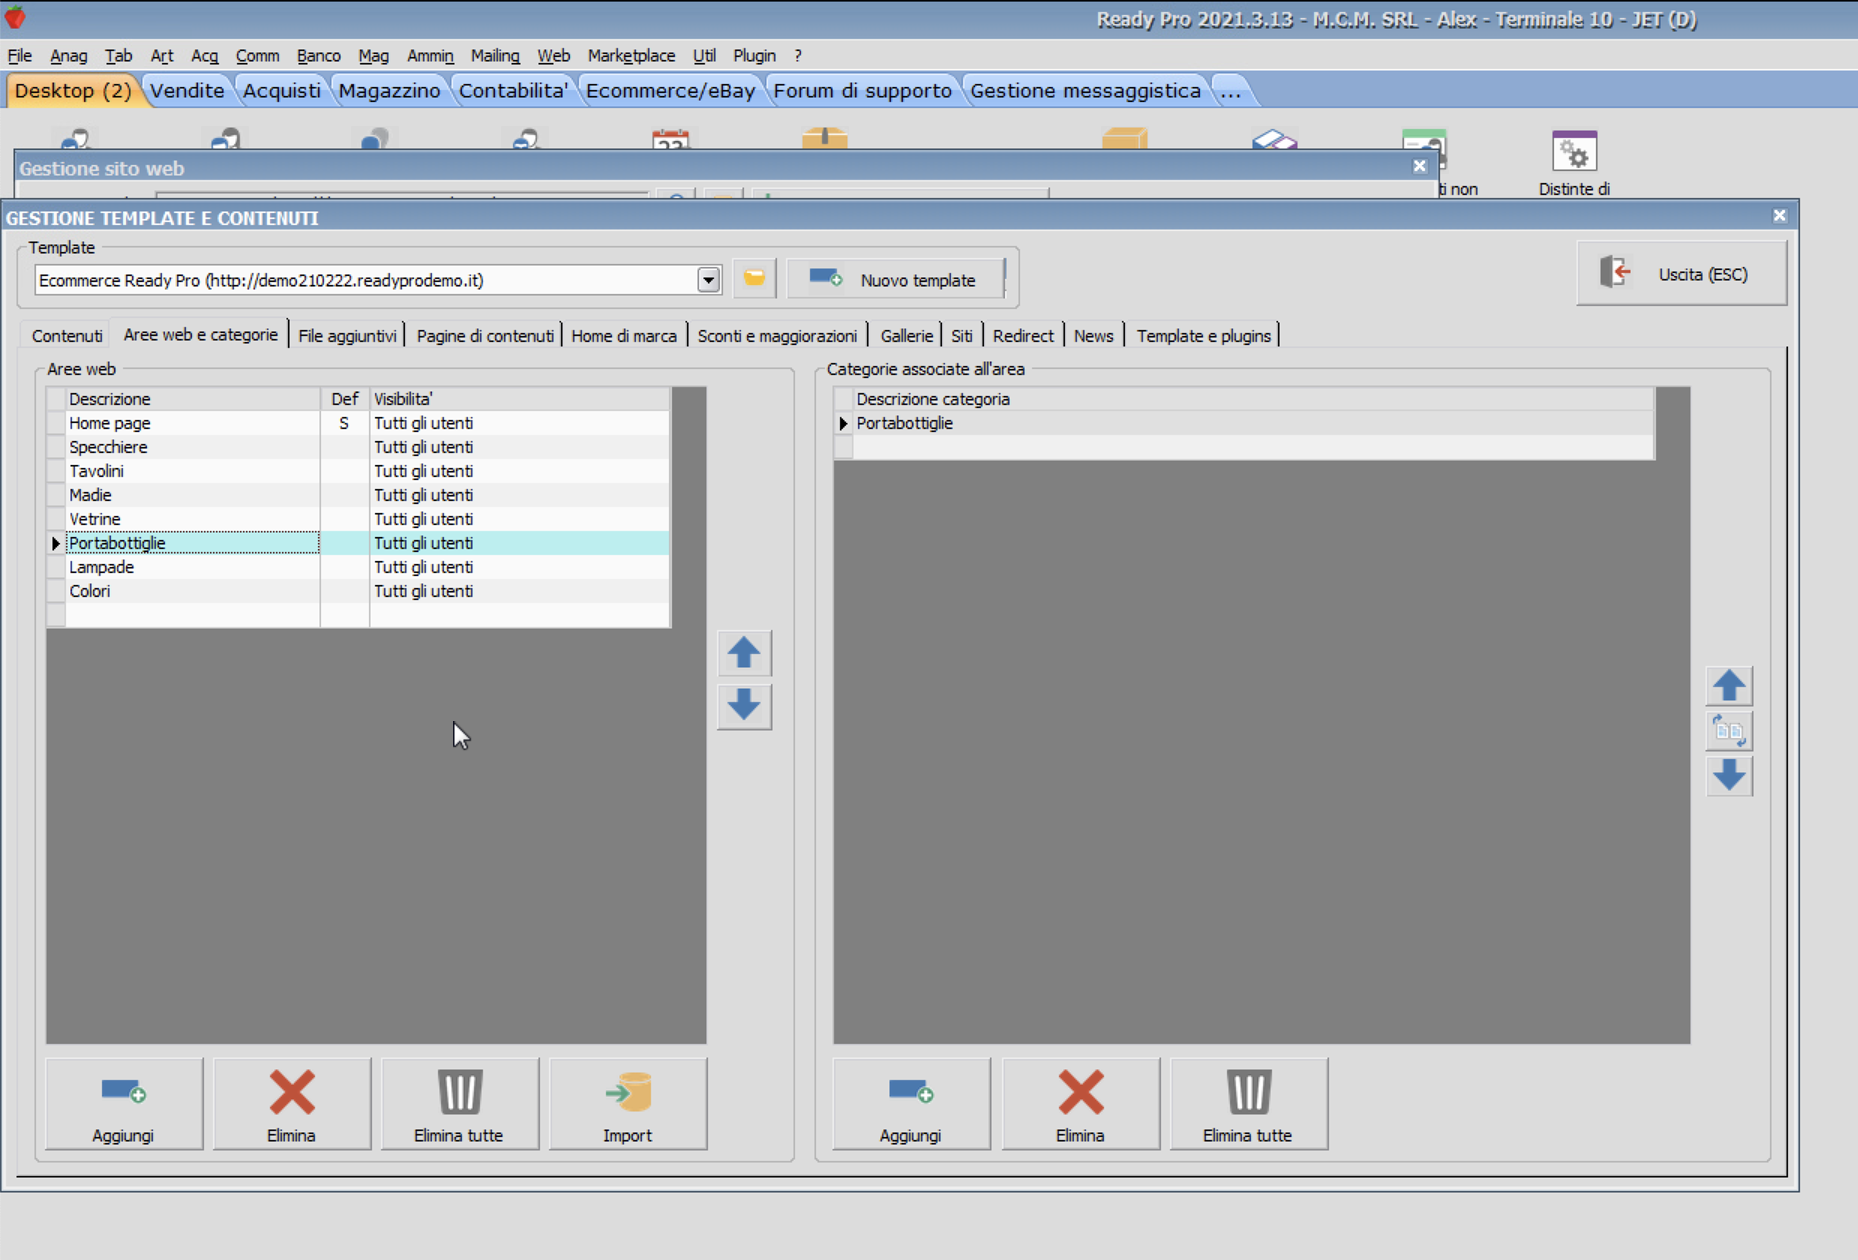The width and height of the screenshot is (1858, 1260).
Task: Open the Marketplace menu
Action: pos(631,56)
